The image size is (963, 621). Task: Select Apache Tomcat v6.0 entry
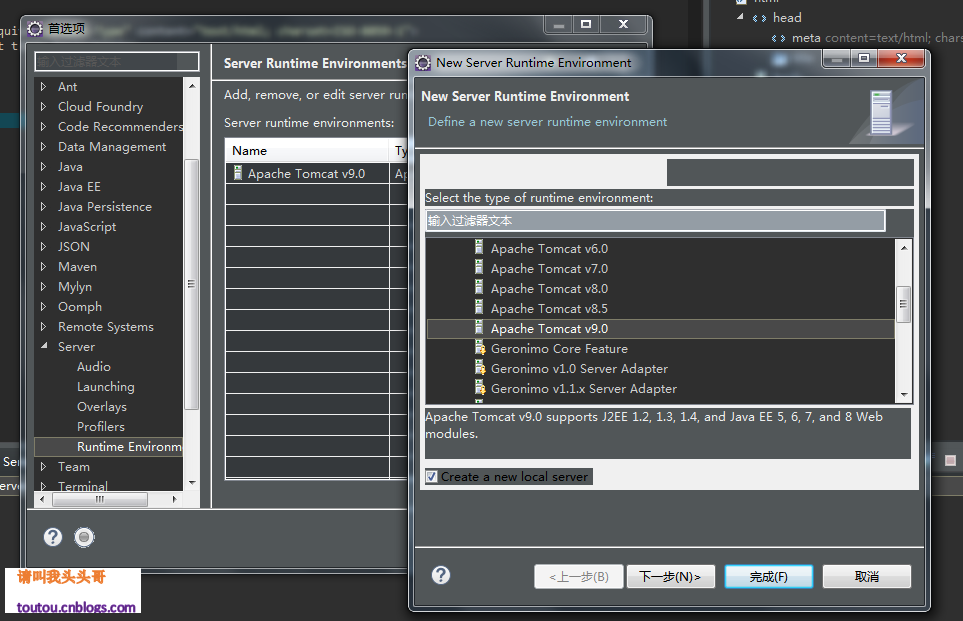click(549, 249)
